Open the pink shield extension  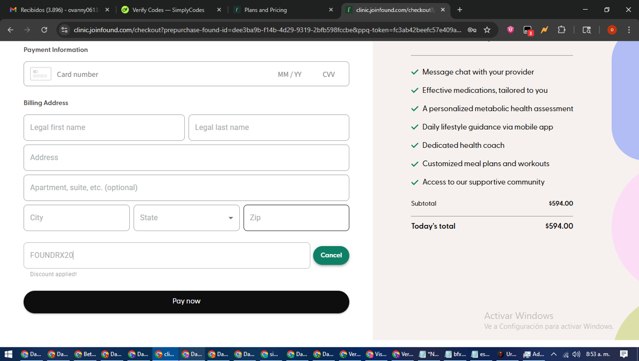pos(510,29)
